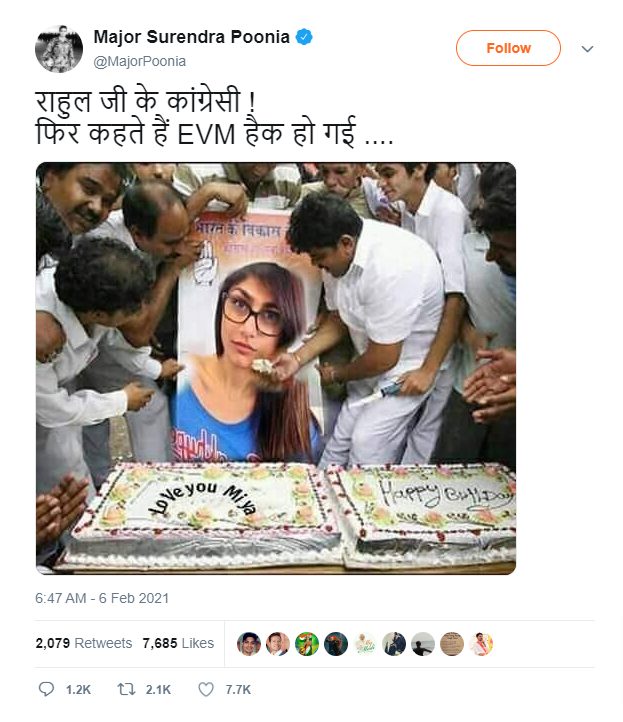The image size is (623, 722).
Task: Open Major Surendra Poonia profile name
Action: [x=192, y=37]
